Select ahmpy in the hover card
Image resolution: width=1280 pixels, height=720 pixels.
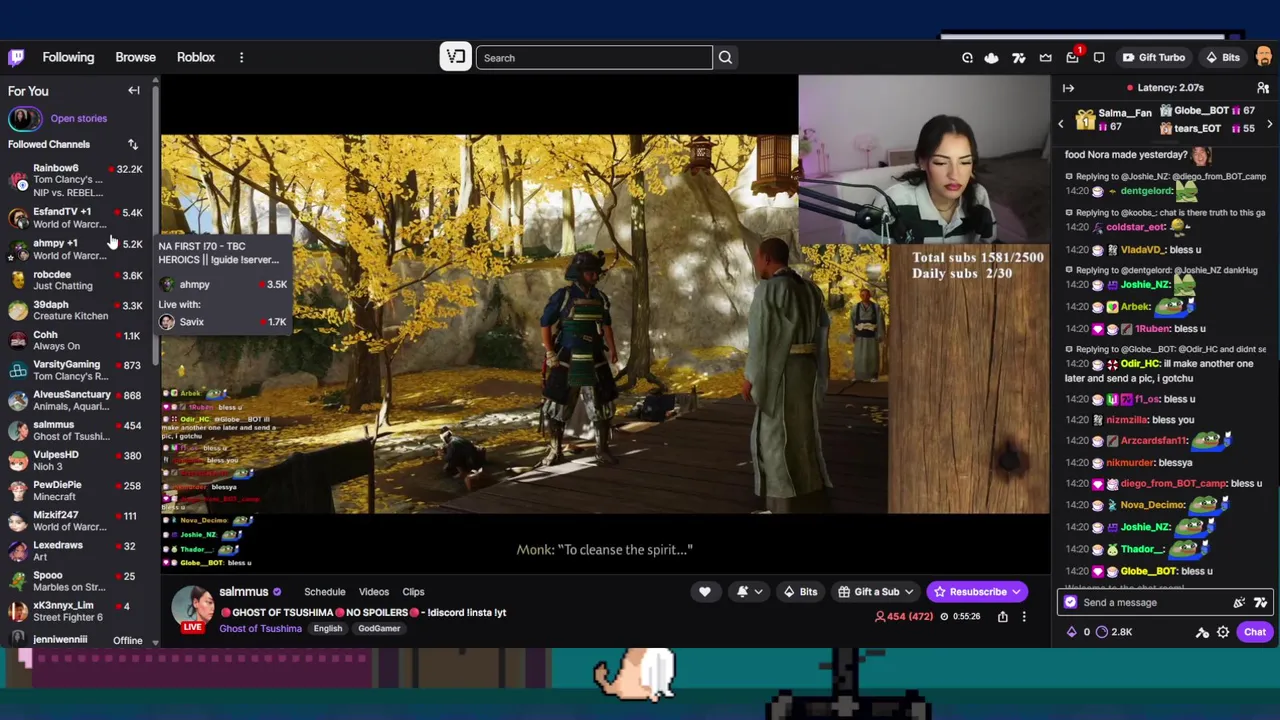[x=222, y=285]
